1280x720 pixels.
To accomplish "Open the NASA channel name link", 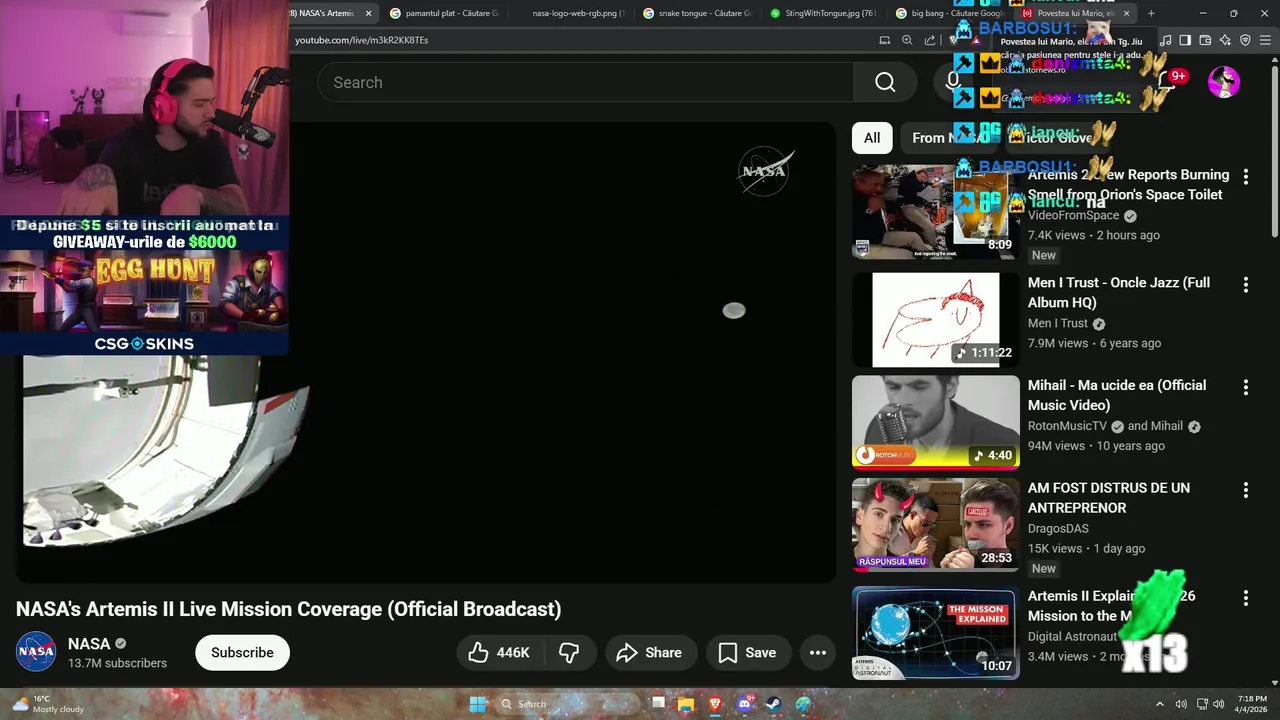I will point(89,644).
